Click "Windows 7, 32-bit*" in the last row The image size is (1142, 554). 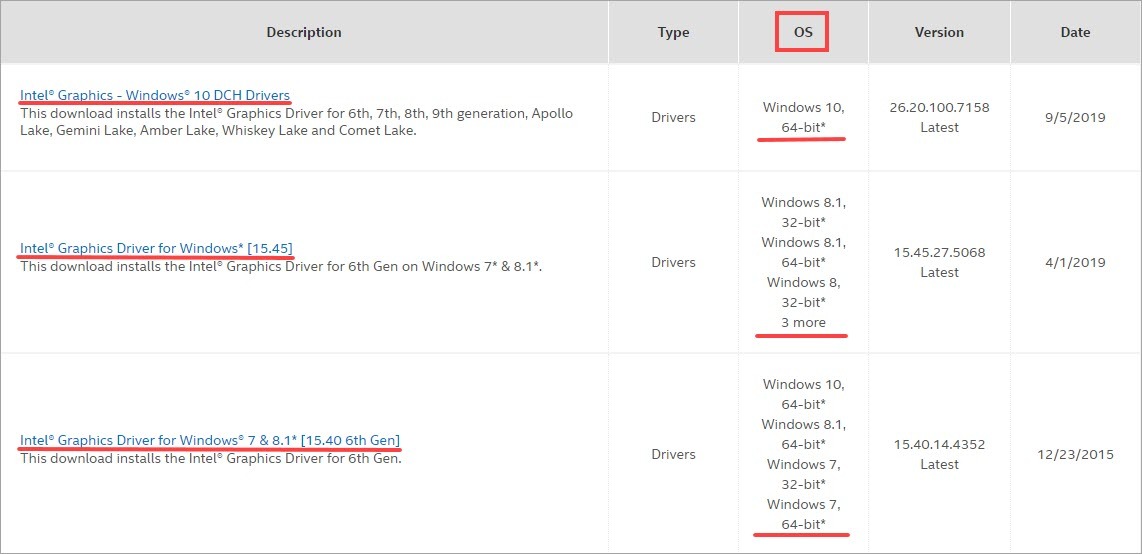(x=803, y=474)
